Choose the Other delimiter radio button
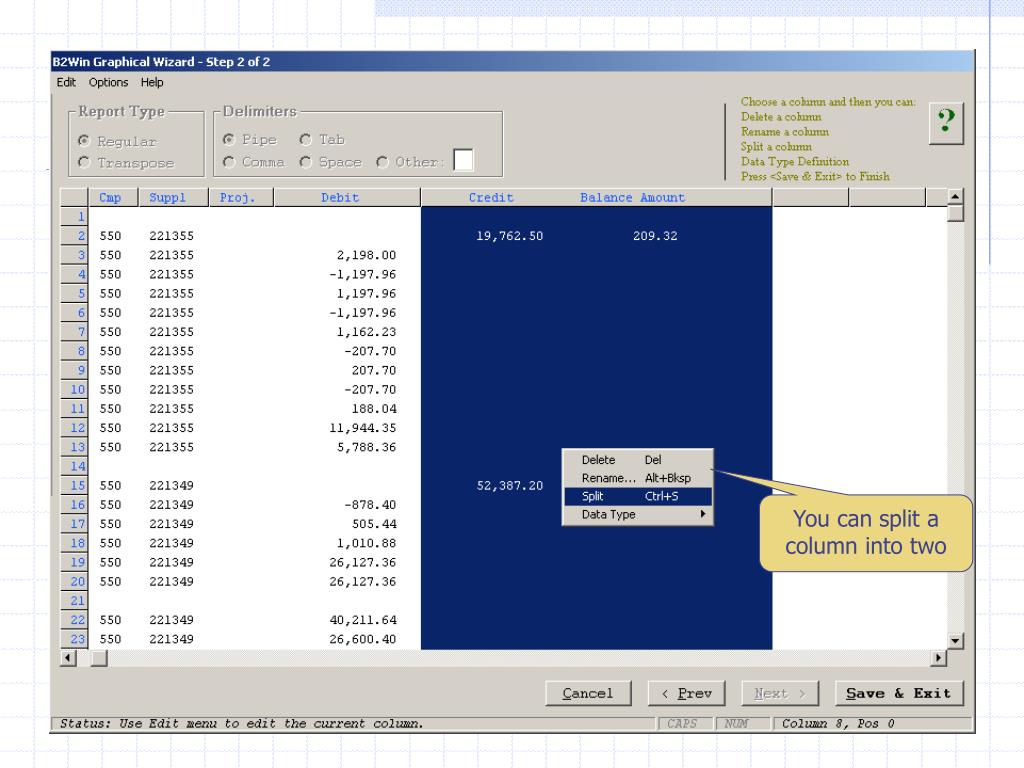 click(382, 162)
